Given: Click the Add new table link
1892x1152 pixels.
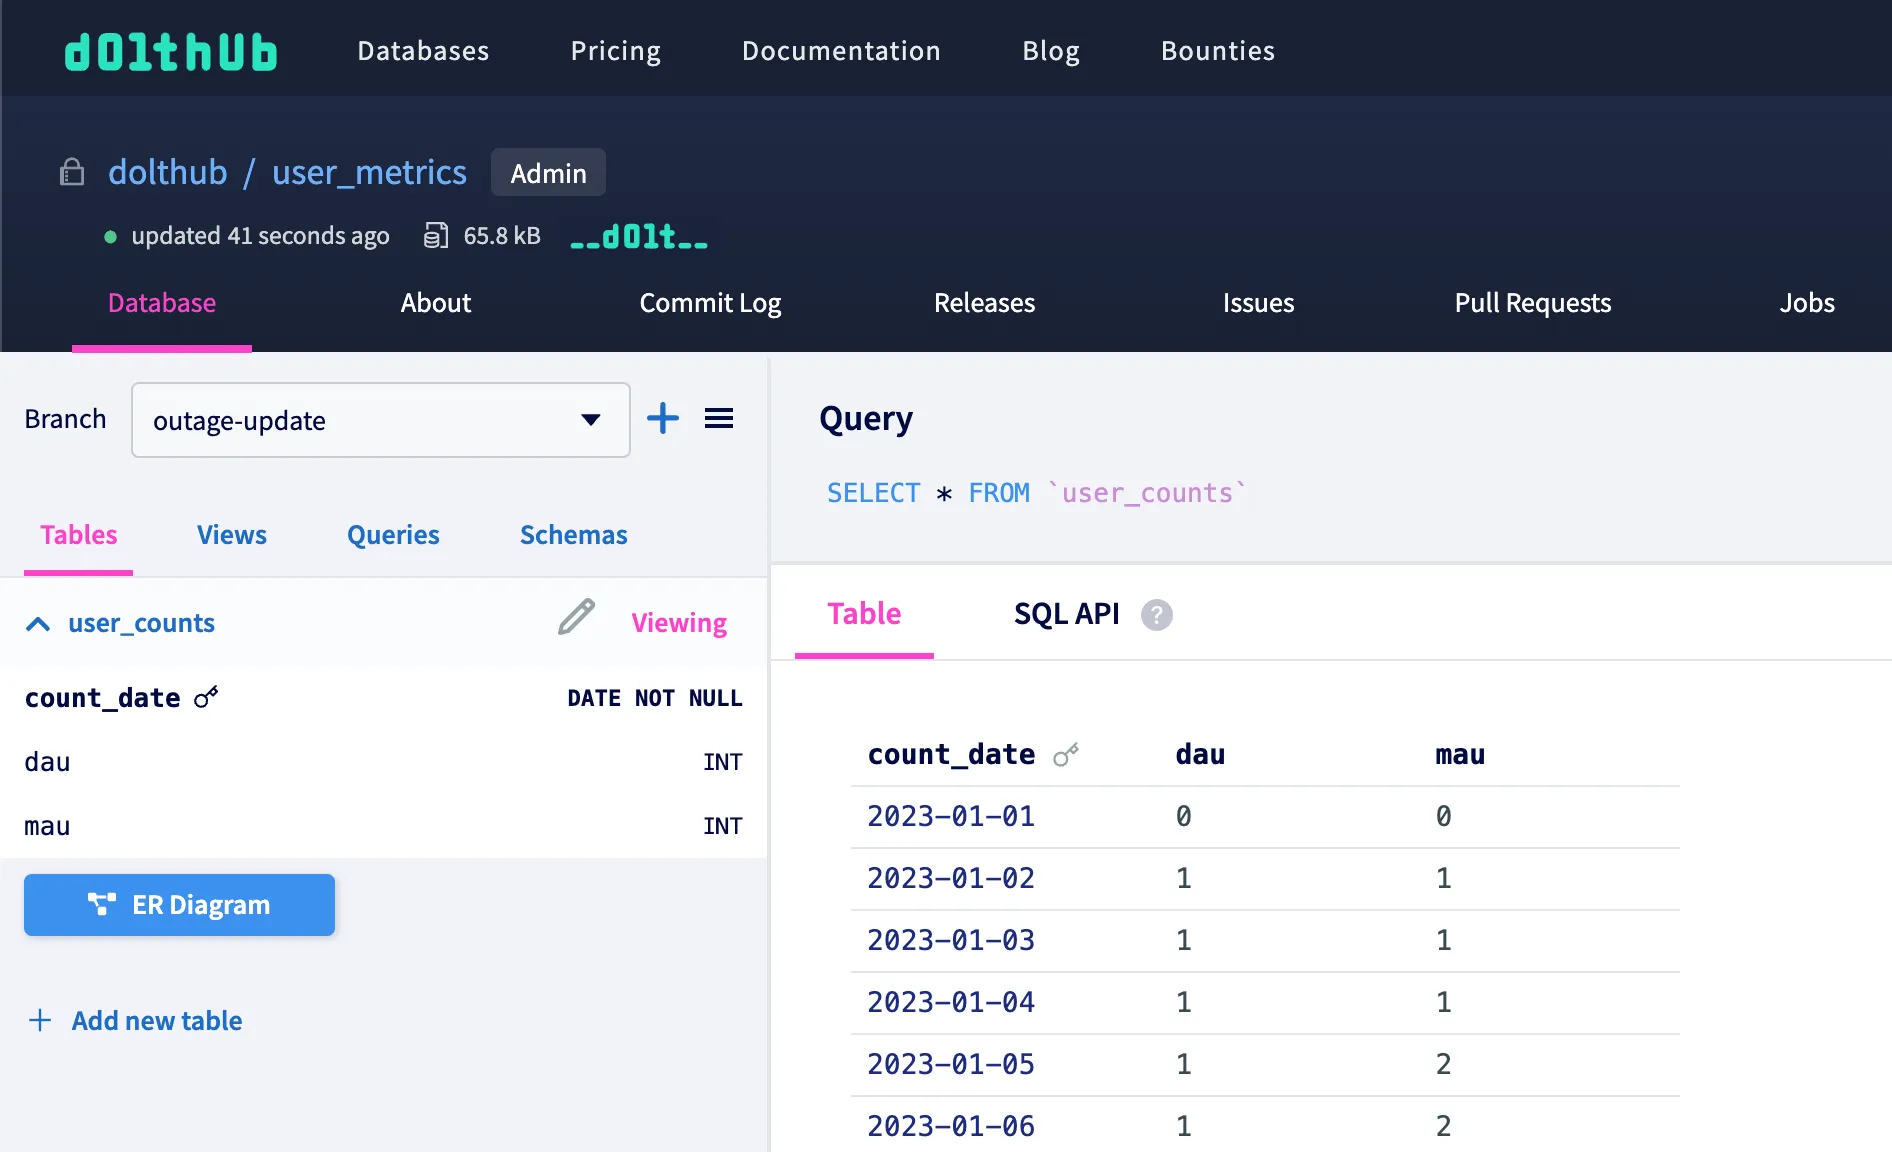Looking at the screenshot, I should [x=156, y=1020].
